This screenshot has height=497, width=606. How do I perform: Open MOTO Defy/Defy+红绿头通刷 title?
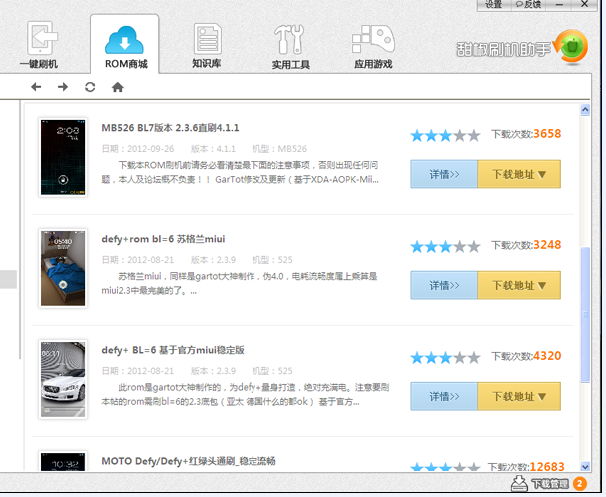coord(188,461)
